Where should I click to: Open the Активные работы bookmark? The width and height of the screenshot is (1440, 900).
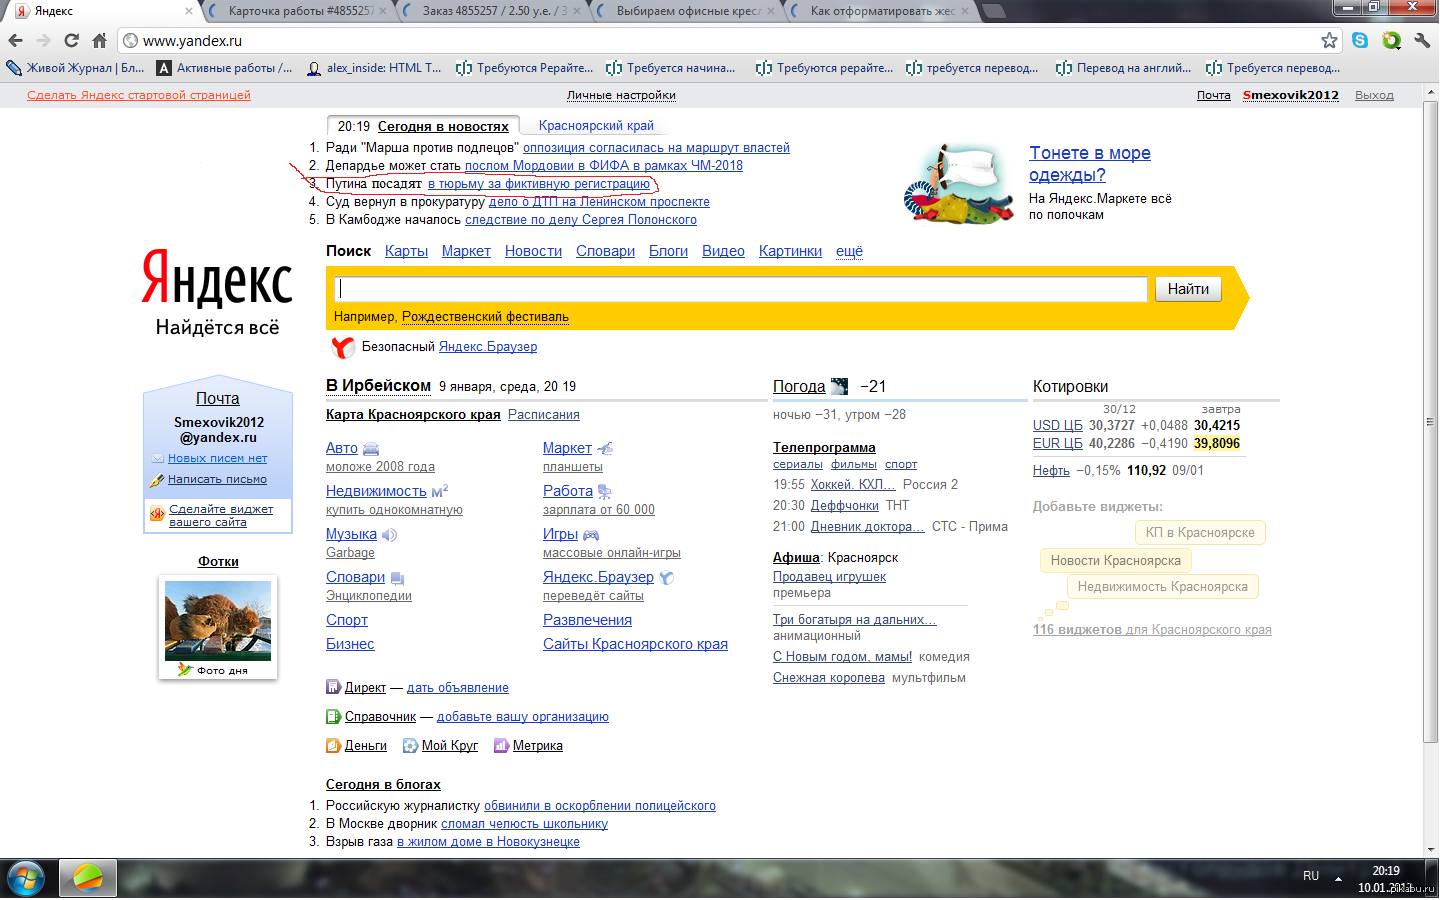point(224,68)
